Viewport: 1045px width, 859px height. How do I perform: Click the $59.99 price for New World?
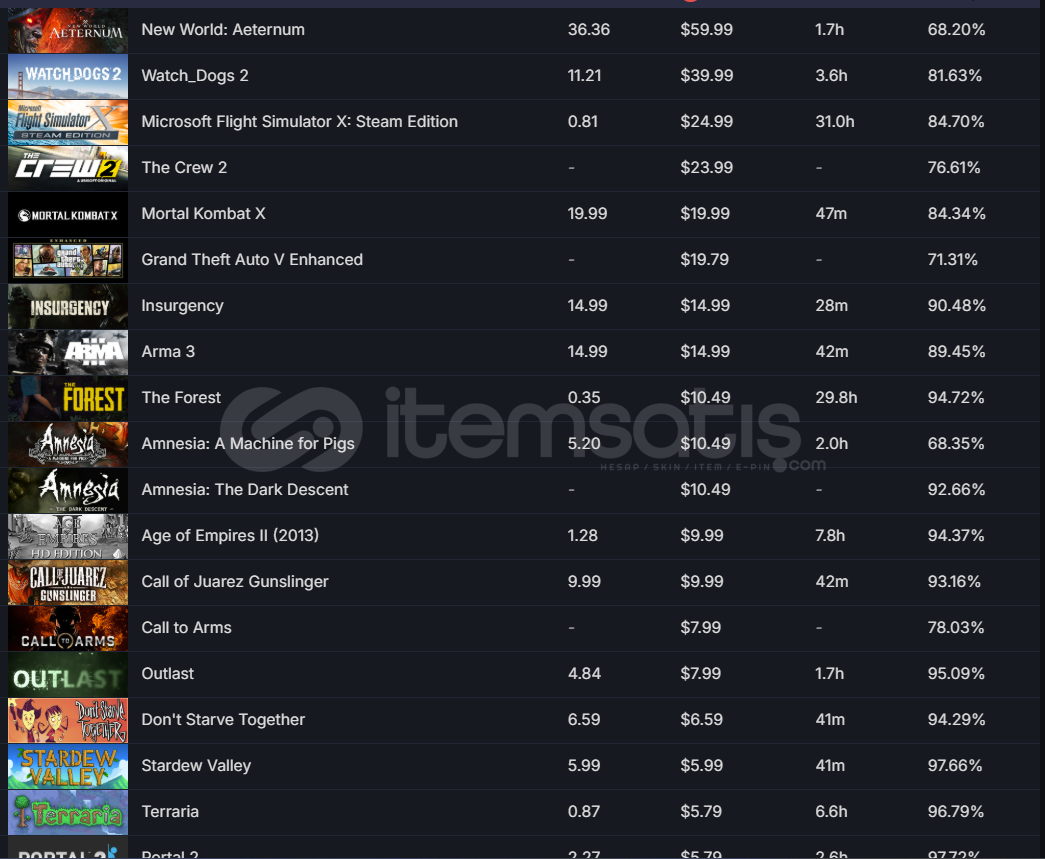pos(706,29)
